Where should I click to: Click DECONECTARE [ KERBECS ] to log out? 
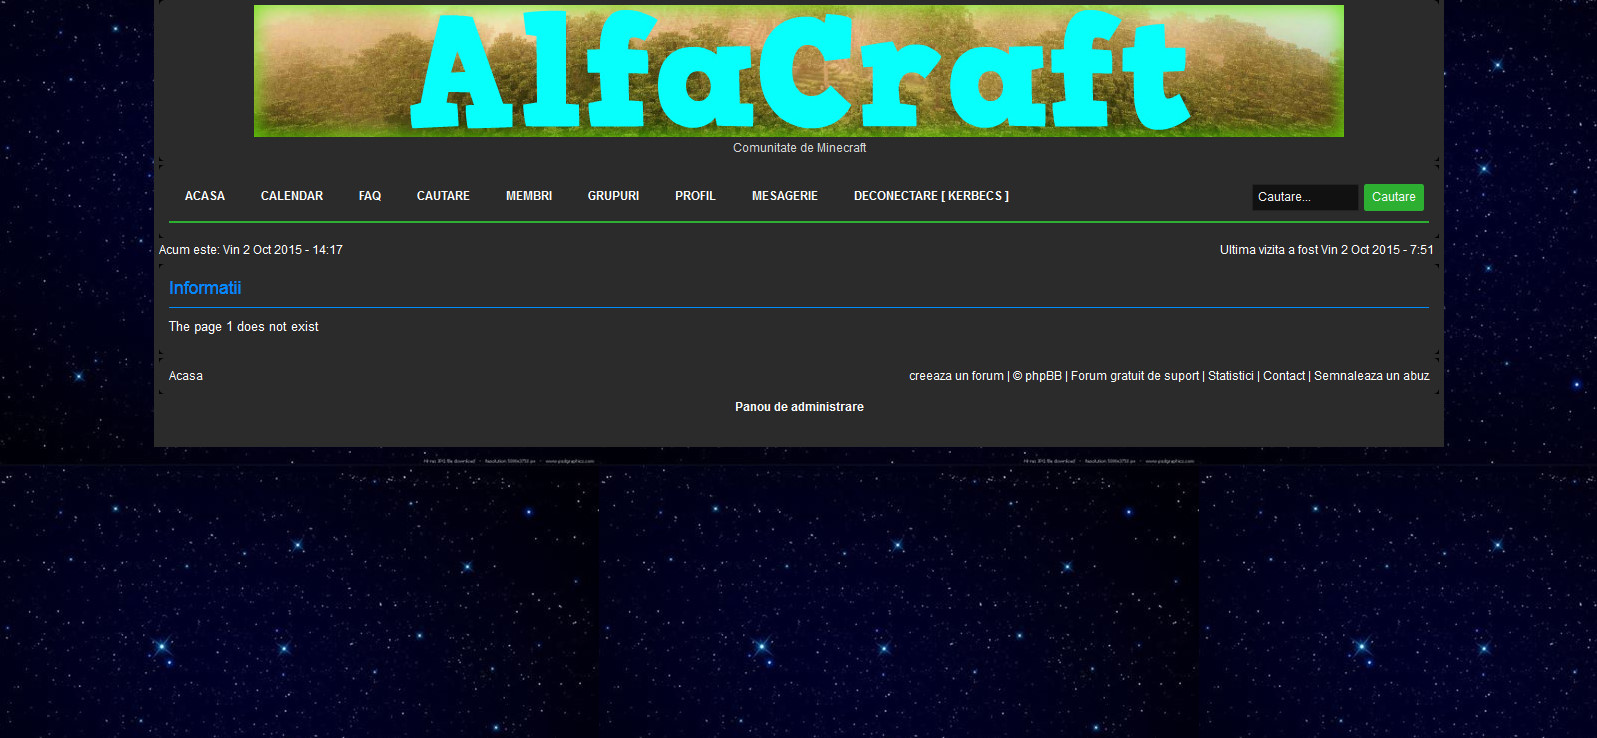(x=931, y=196)
